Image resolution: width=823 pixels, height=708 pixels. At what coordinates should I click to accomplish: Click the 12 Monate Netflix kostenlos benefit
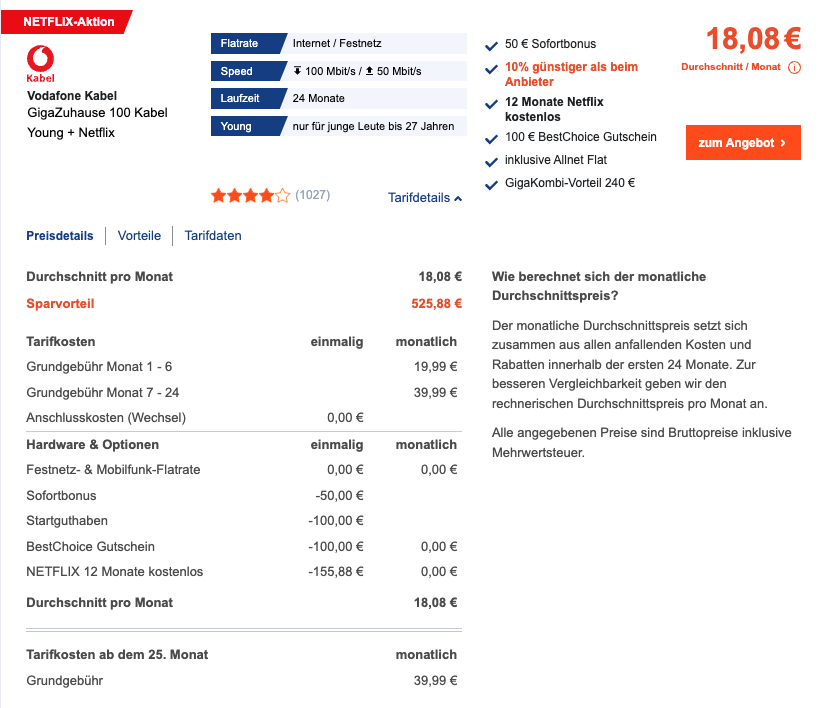554,109
